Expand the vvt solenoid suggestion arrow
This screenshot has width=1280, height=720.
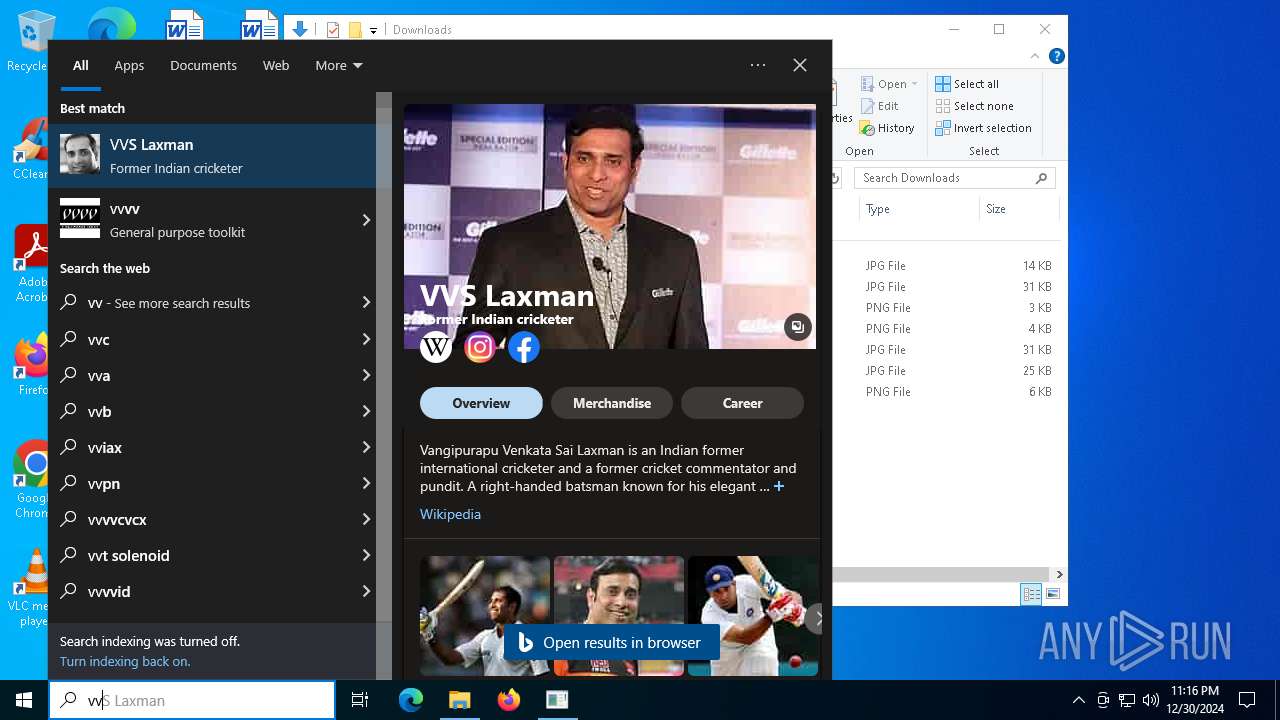[366, 556]
